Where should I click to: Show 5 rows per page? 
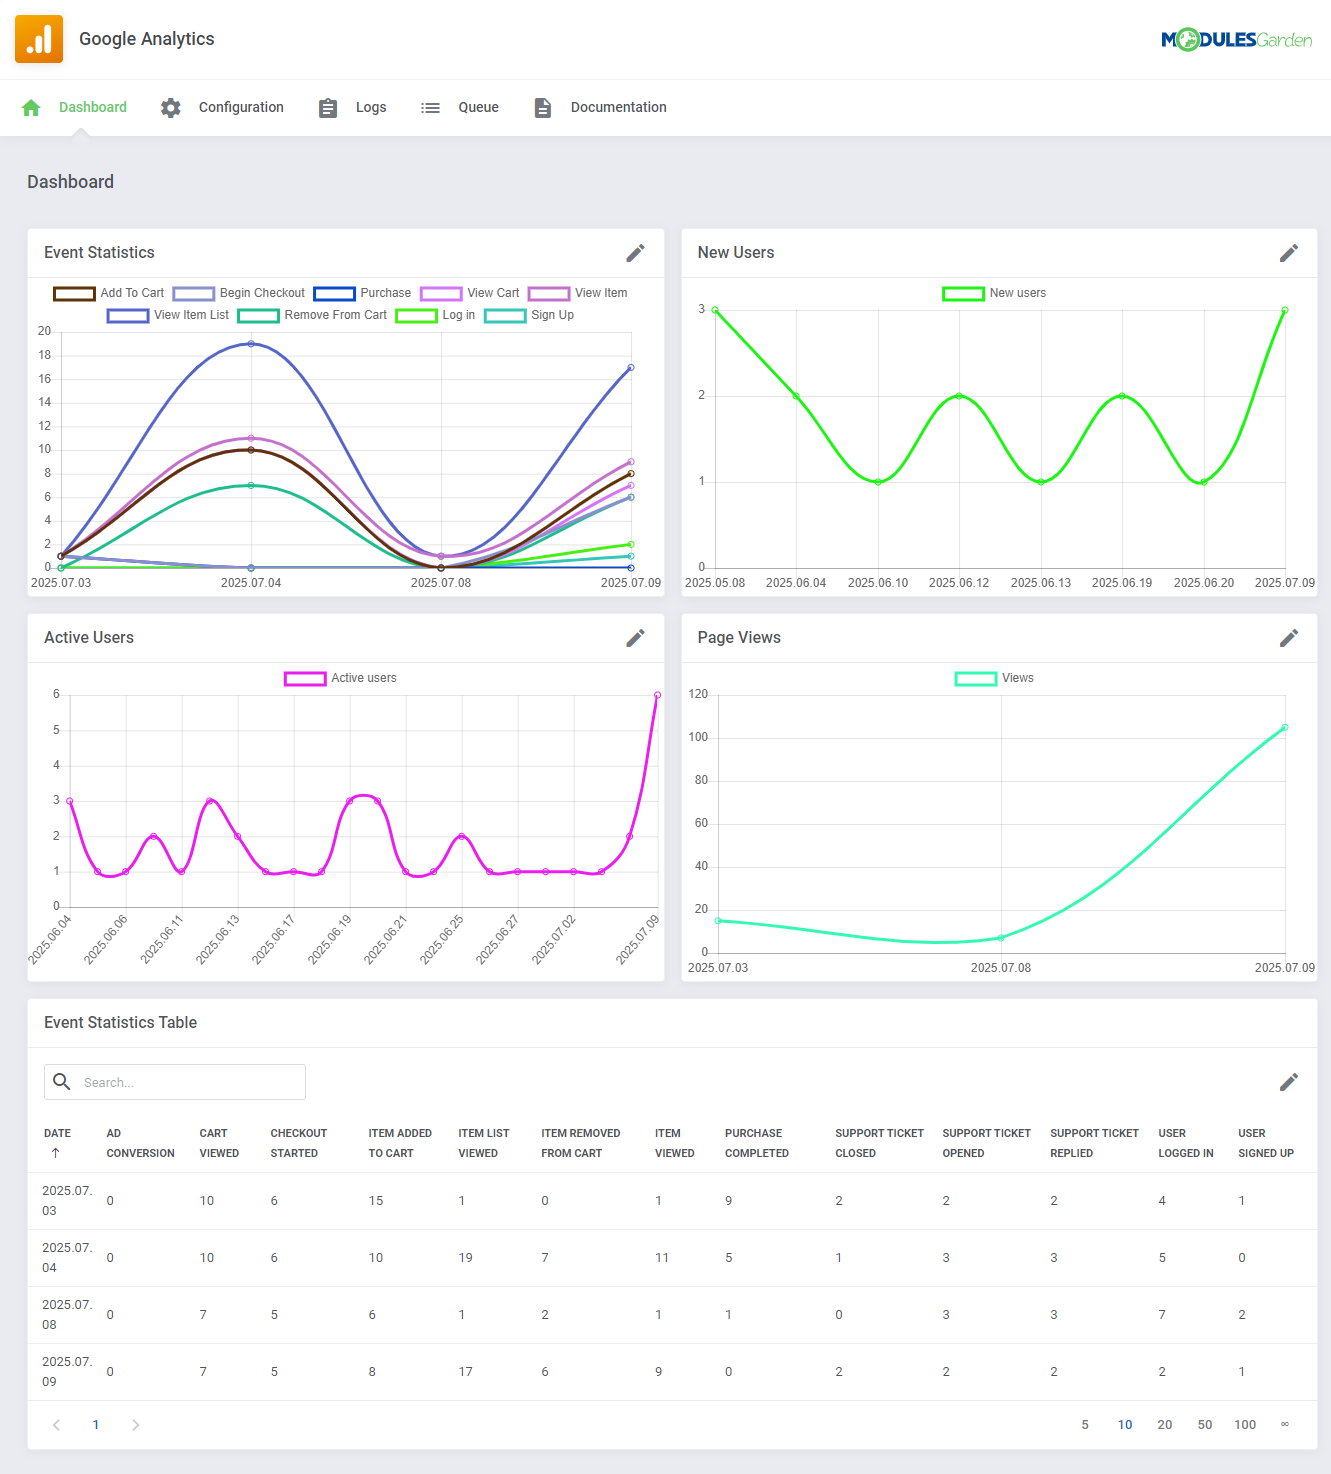pos(1085,1425)
